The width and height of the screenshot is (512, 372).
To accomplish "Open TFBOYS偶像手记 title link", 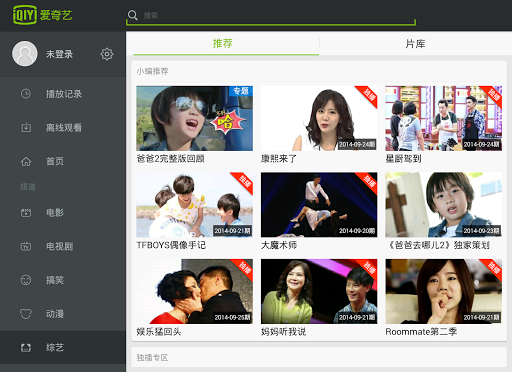I will click(171, 245).
